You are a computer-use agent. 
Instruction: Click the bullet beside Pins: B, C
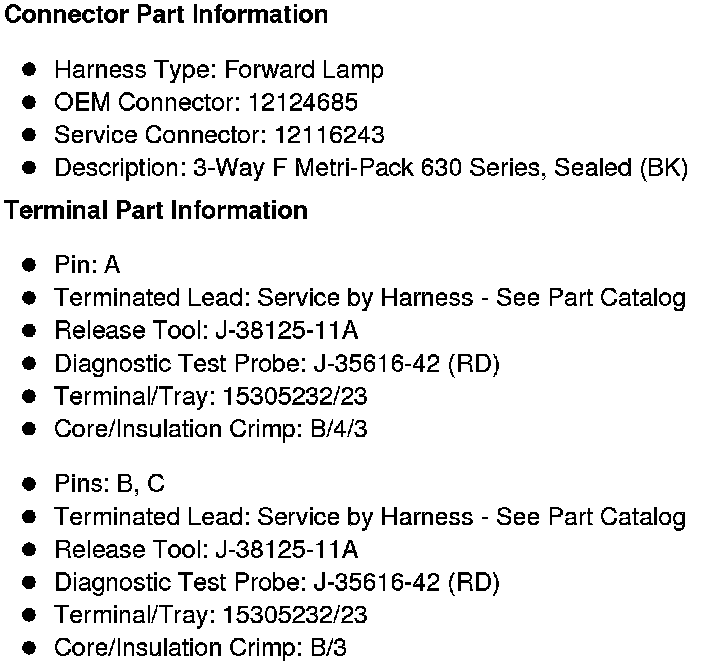30,484
